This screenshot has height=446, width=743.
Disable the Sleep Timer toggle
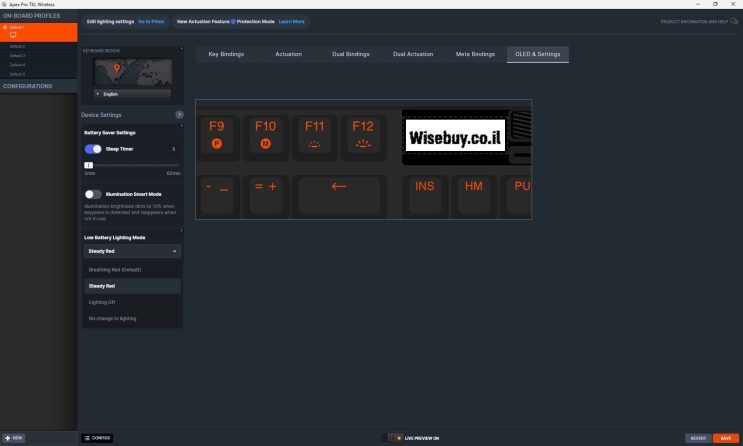point(93,149)
